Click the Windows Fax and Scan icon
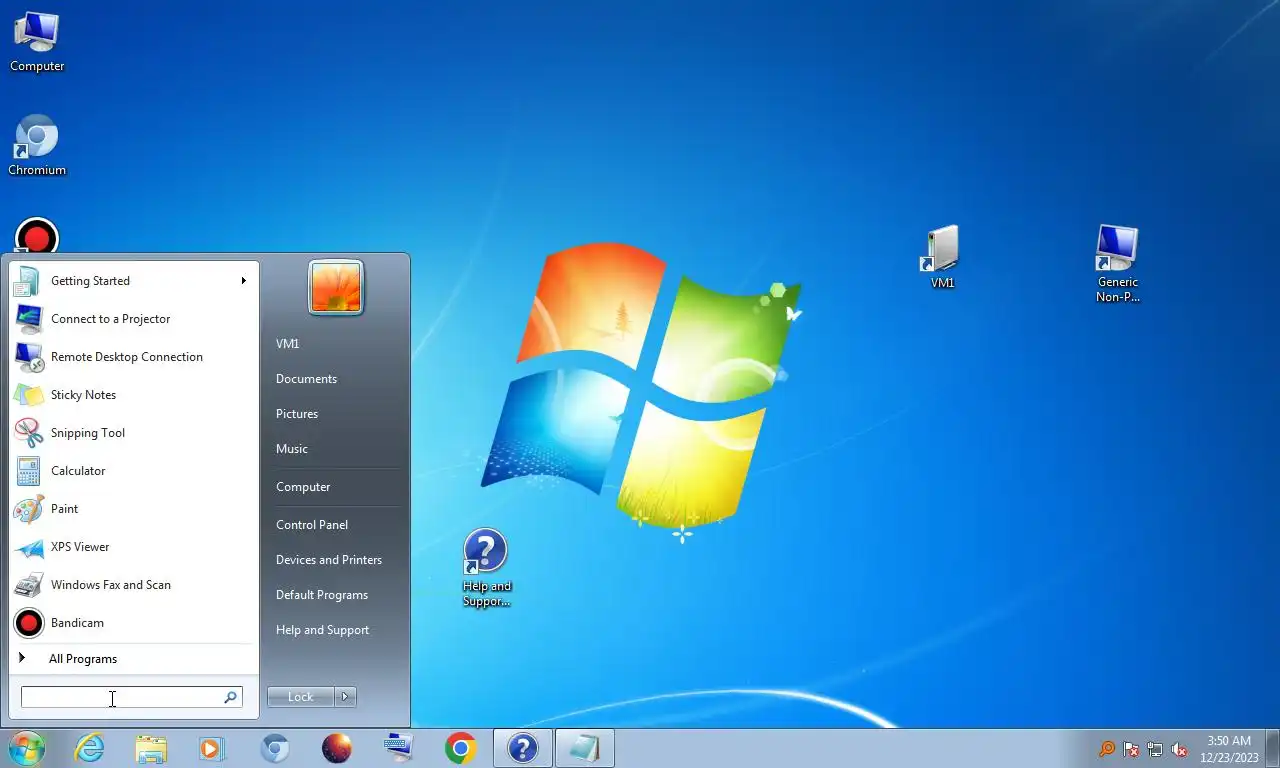The height and width of the screenshot is (768, 1280). (x=28, y=585)
